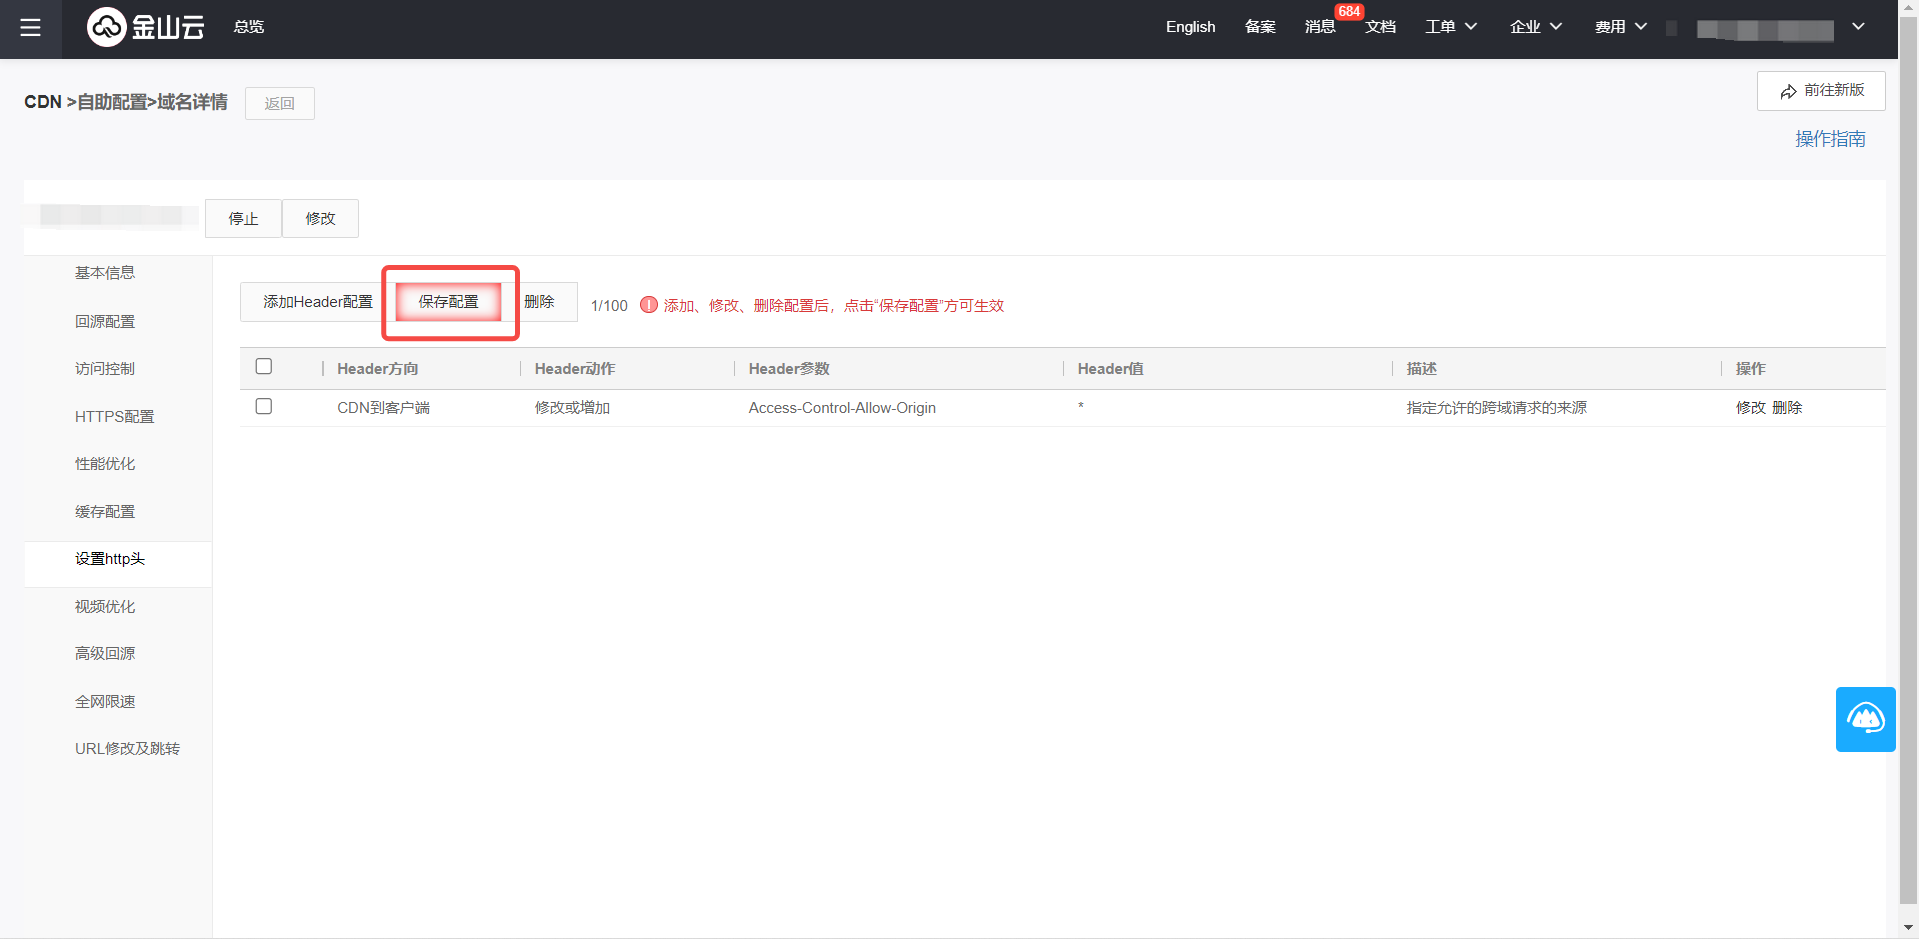Select 缓存配置 in the left menu

point(105,512)
